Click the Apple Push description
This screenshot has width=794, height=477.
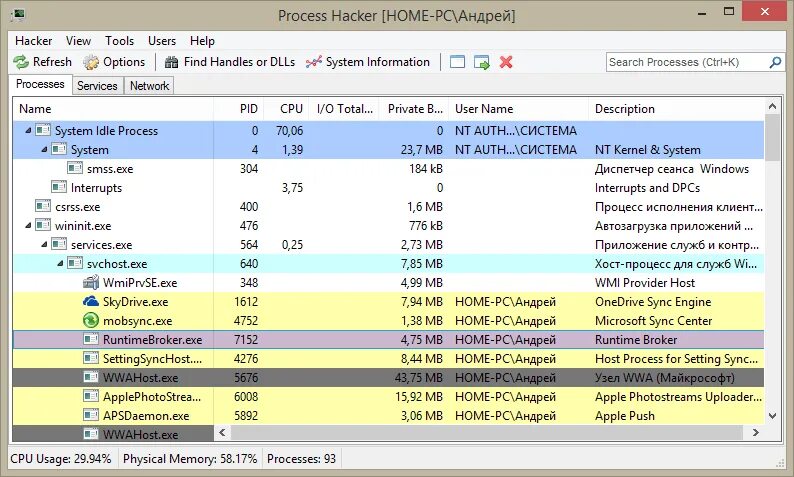pos(625,416)
